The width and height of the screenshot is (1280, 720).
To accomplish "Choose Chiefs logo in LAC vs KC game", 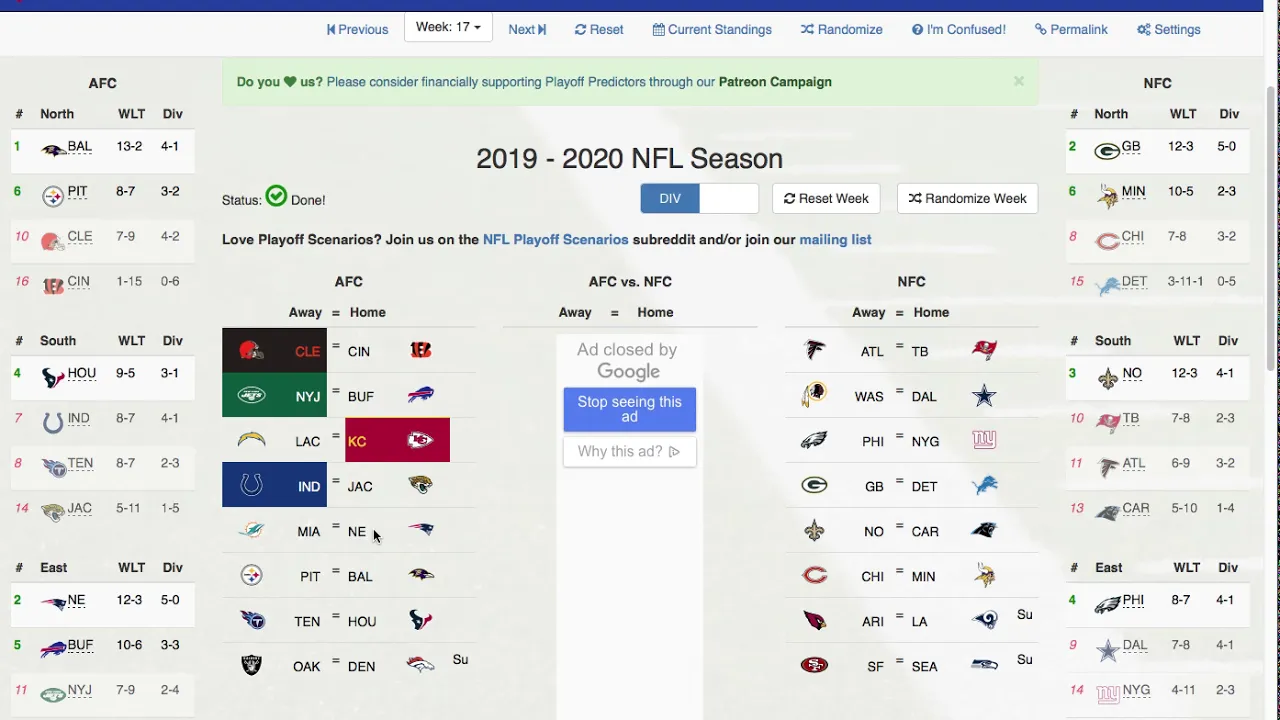I will pyautogui.click(x=421, y=440).
